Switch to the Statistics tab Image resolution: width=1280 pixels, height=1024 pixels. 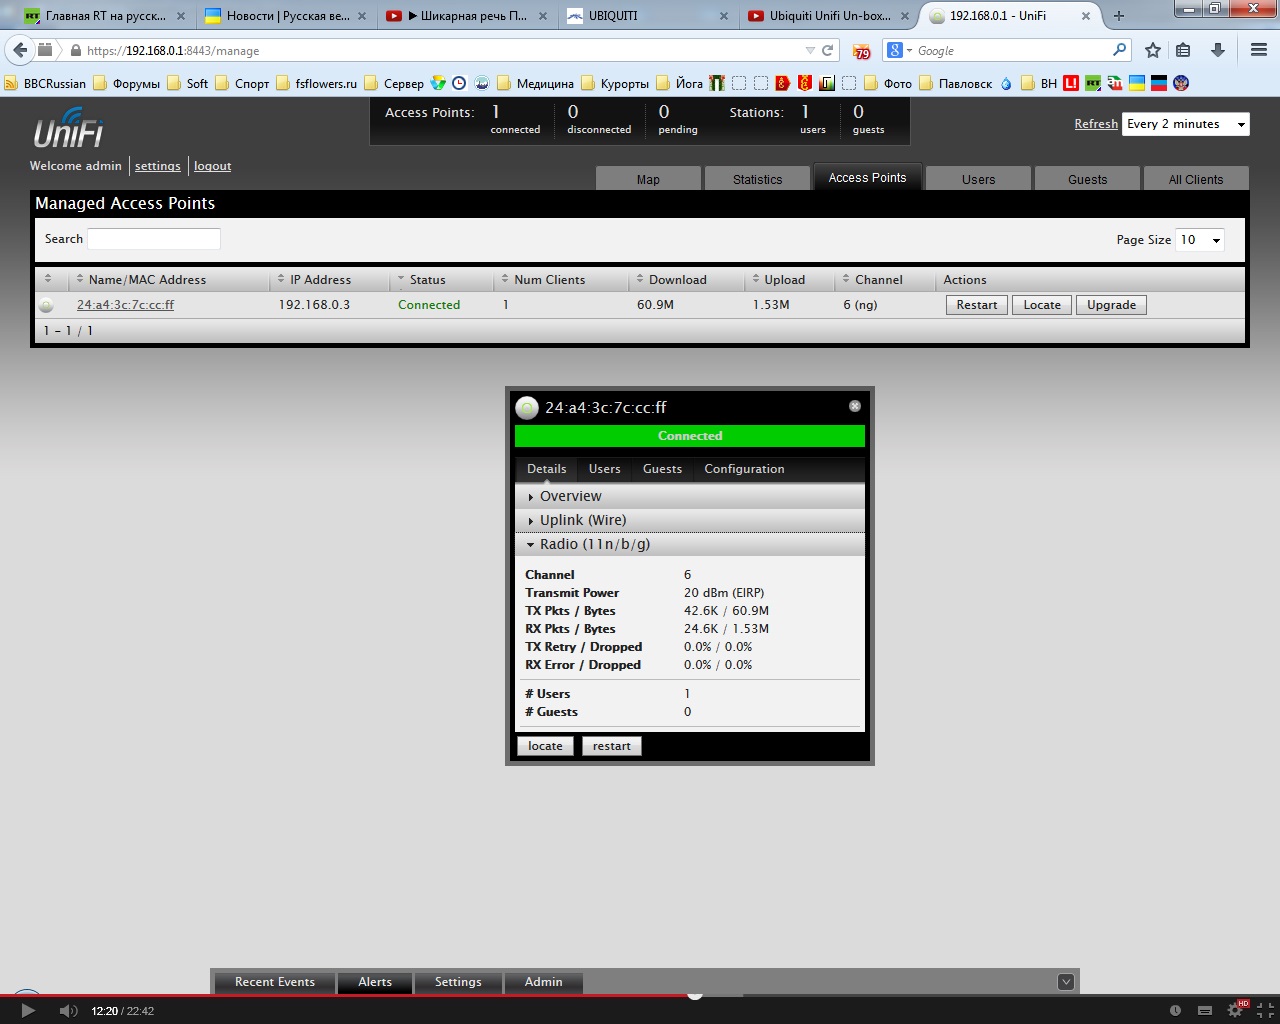[x=757, y=179]
